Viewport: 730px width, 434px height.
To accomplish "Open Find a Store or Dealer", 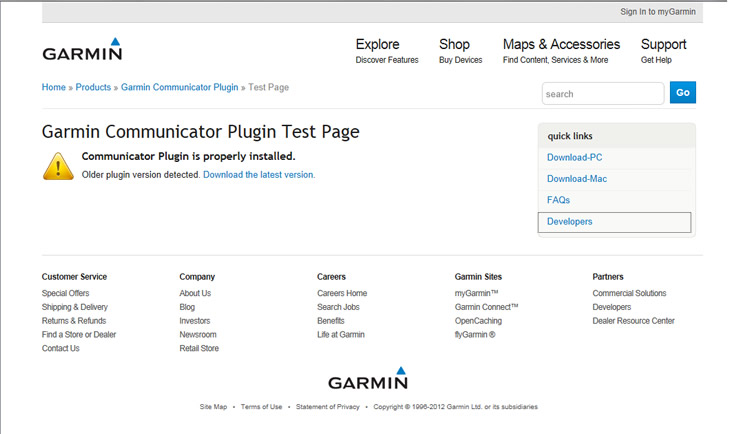I will (79, 334).
